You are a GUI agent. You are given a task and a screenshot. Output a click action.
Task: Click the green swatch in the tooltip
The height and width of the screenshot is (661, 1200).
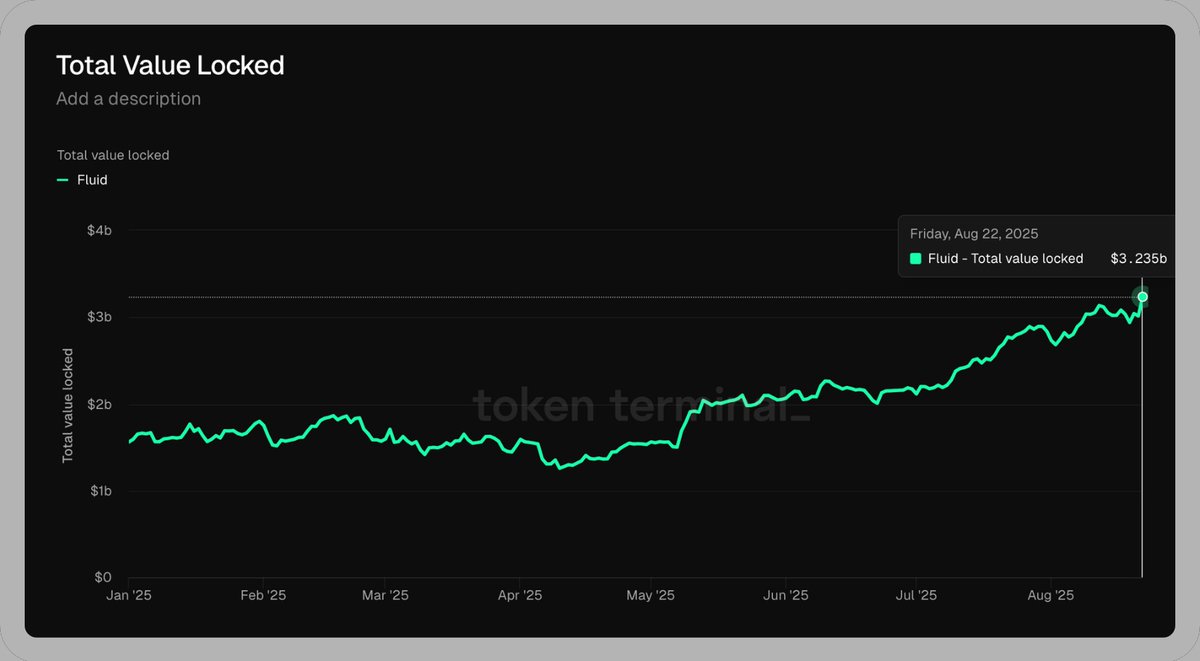[x=915, y=258]
